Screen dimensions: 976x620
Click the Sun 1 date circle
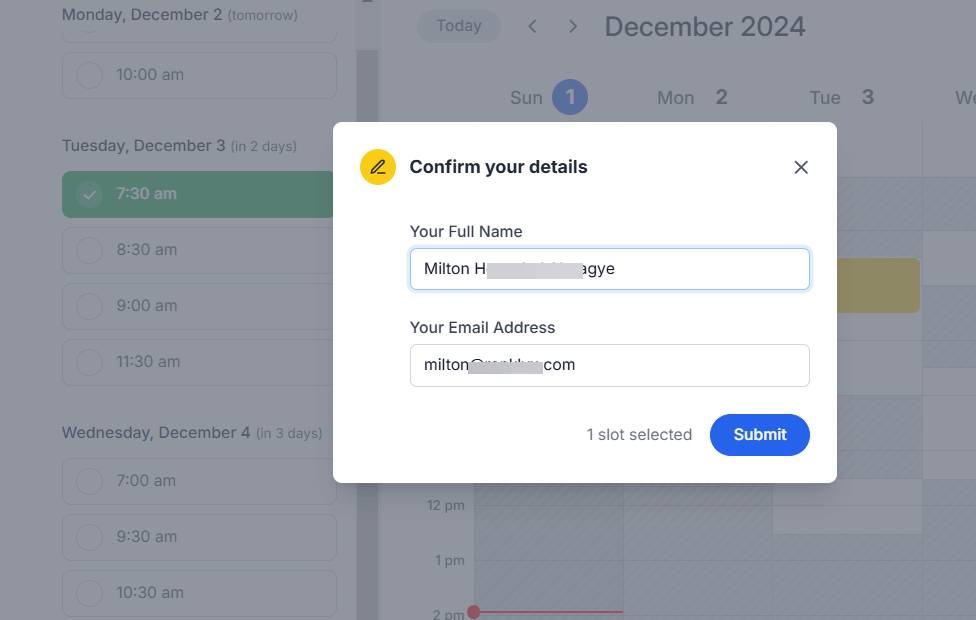(x=570, y=97)
